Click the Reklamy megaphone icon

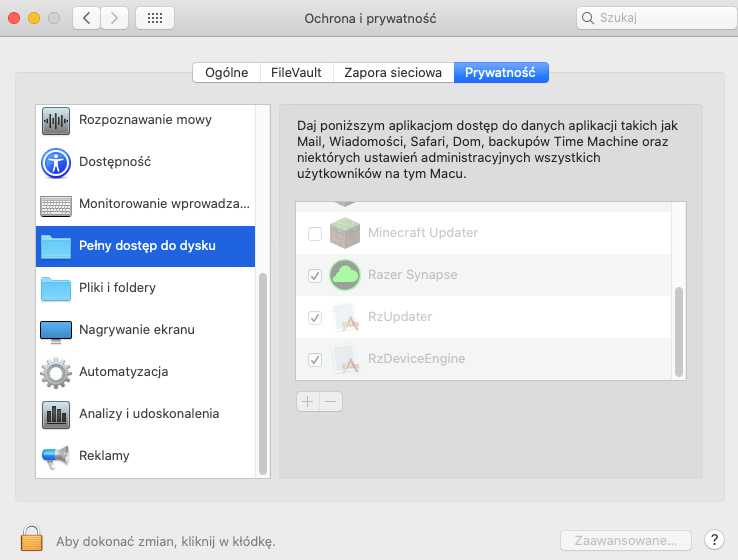[56, 456]
